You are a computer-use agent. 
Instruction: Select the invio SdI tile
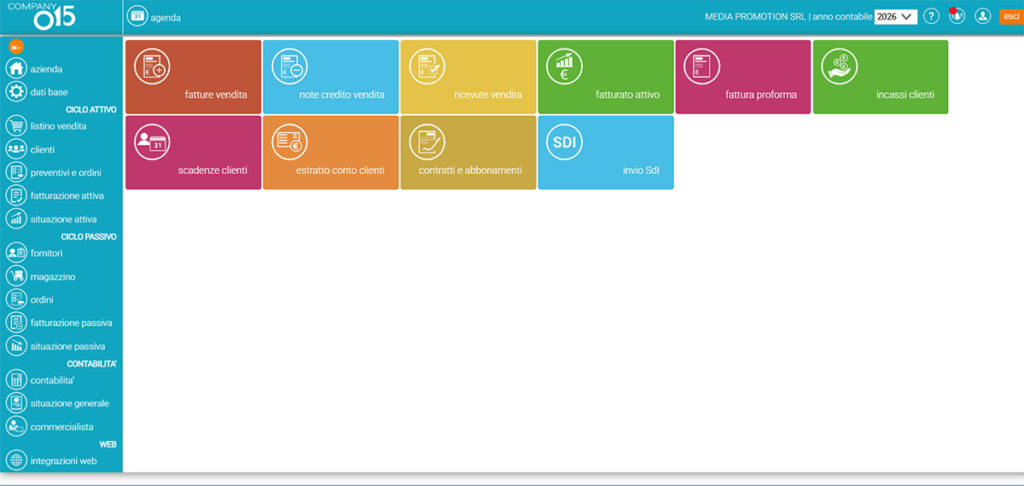606,153
